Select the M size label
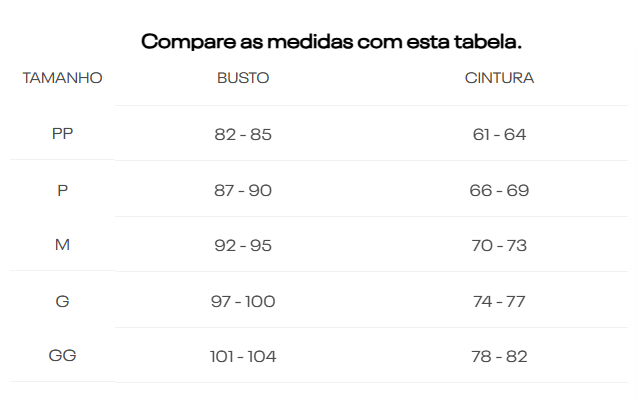 click(x=62, y=245)
